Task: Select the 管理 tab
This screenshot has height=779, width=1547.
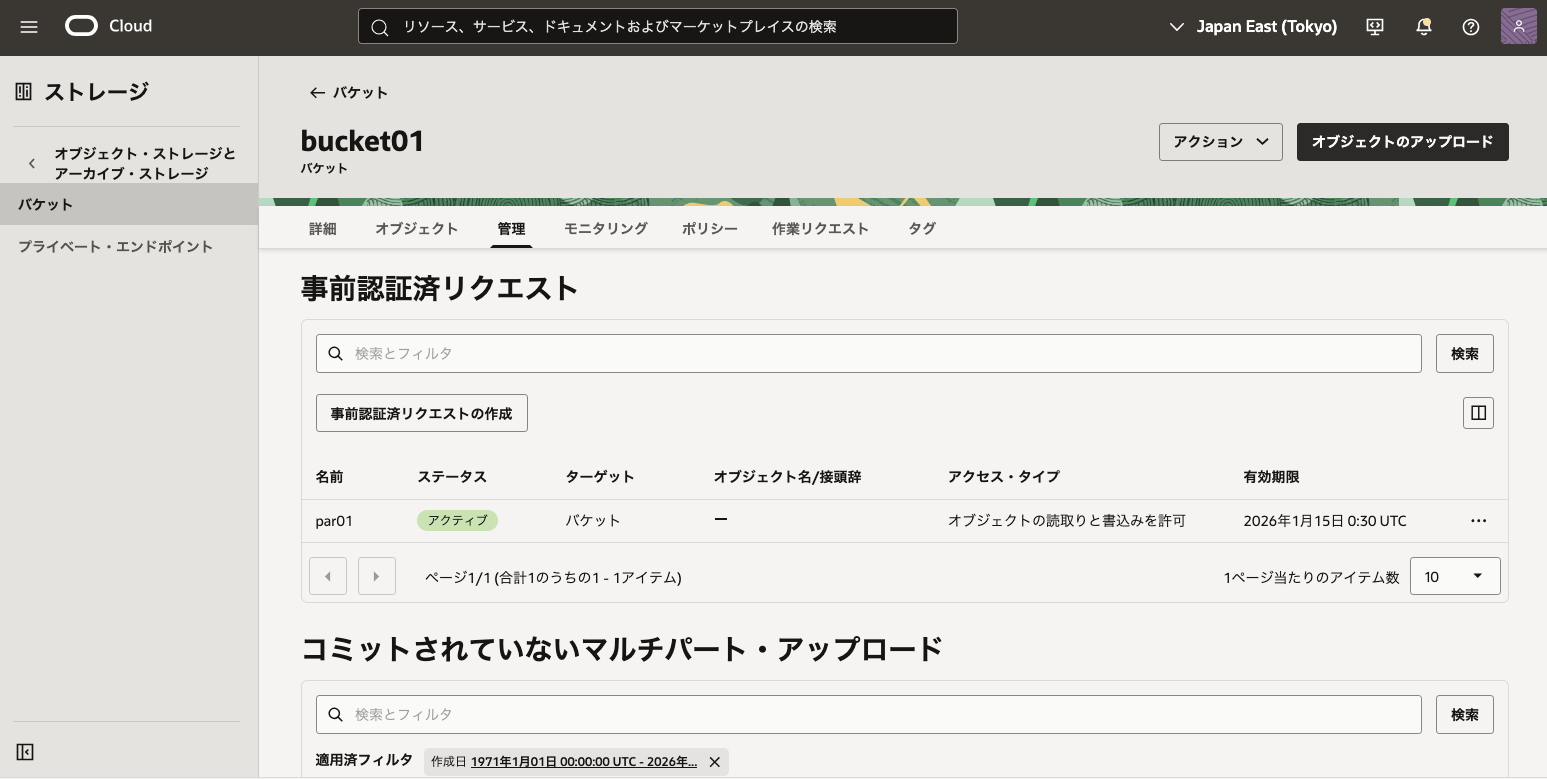Action: point(511,228)
